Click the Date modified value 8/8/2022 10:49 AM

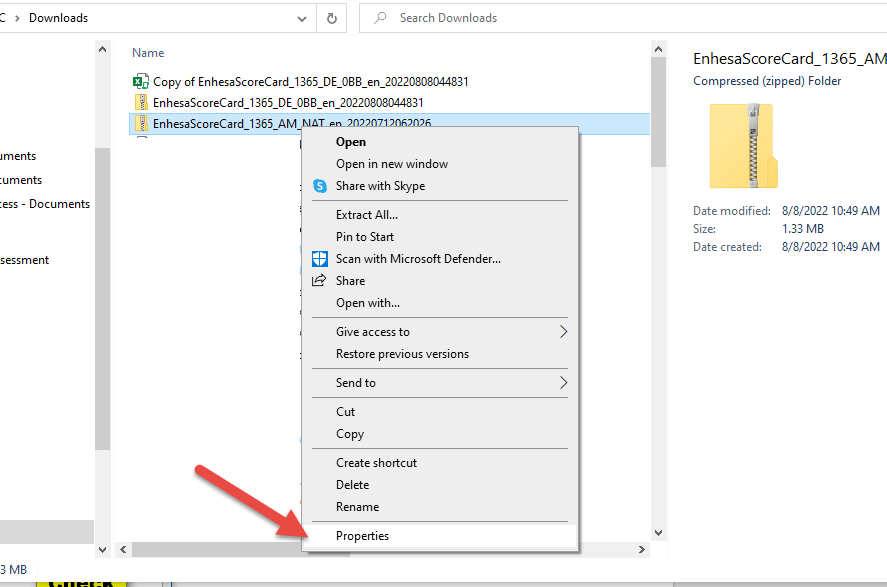(x=830, y=211)
